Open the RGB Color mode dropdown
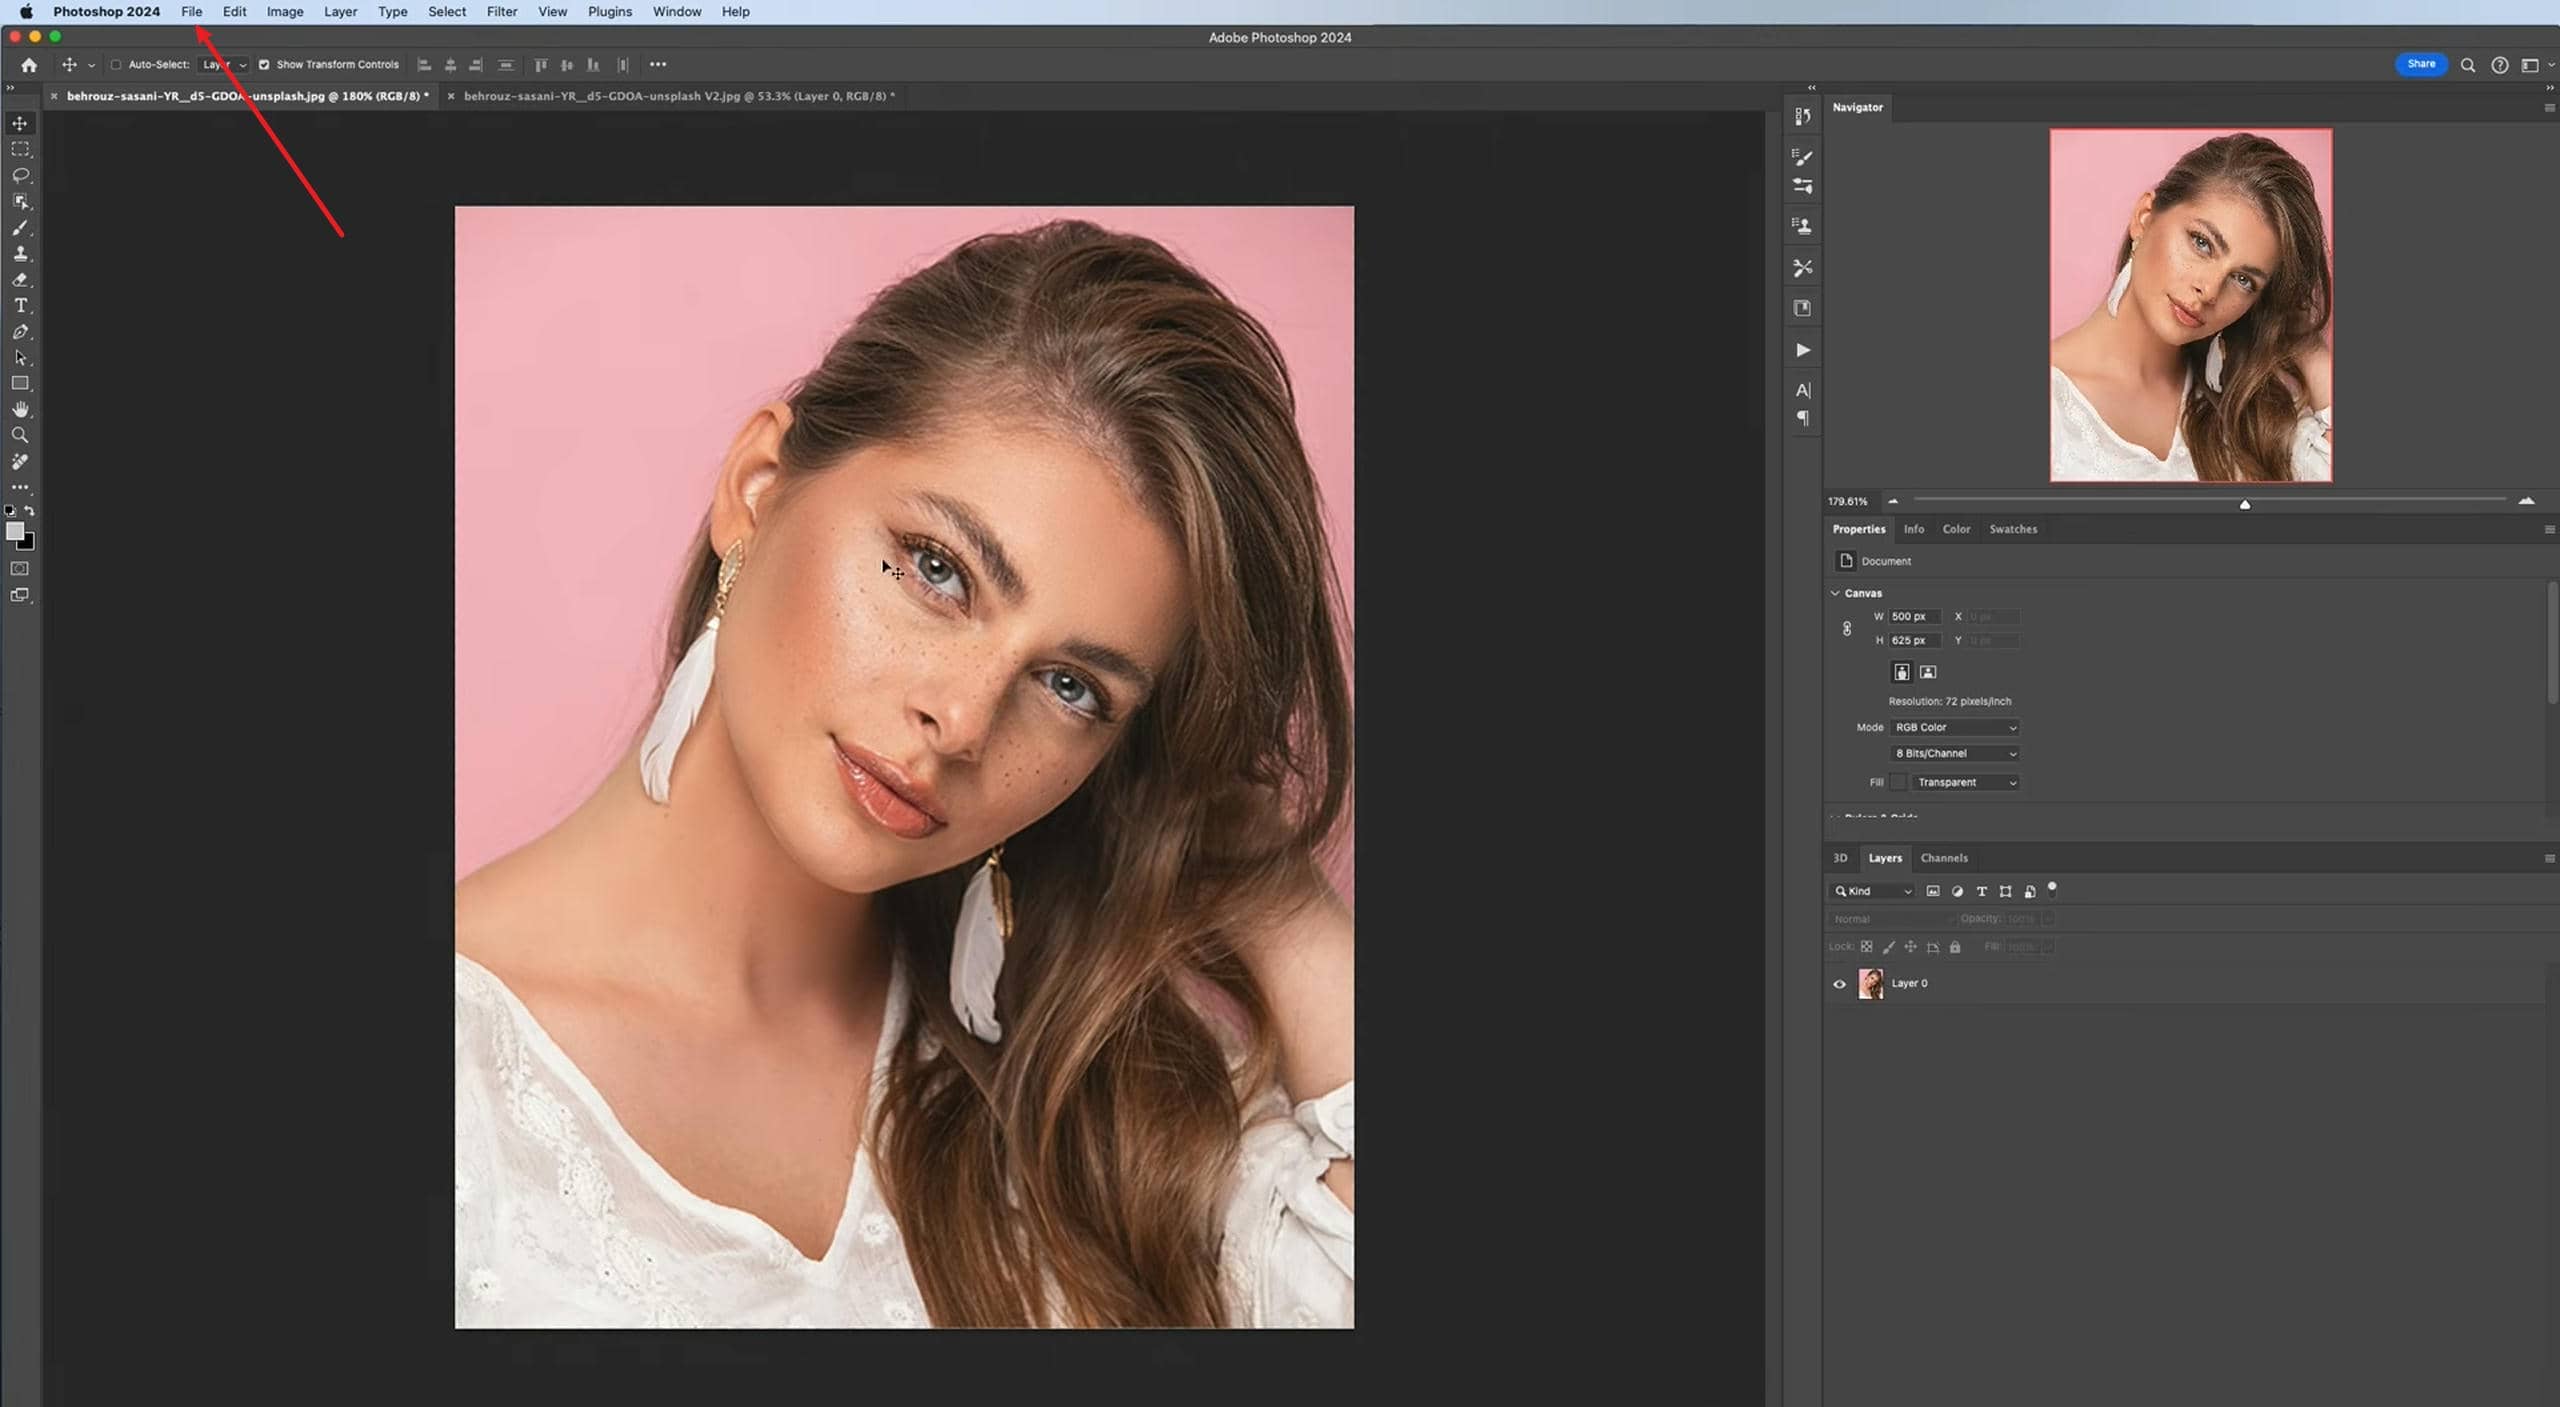Viewport: 2560px width, 1407px height. tap(1954, 727)
